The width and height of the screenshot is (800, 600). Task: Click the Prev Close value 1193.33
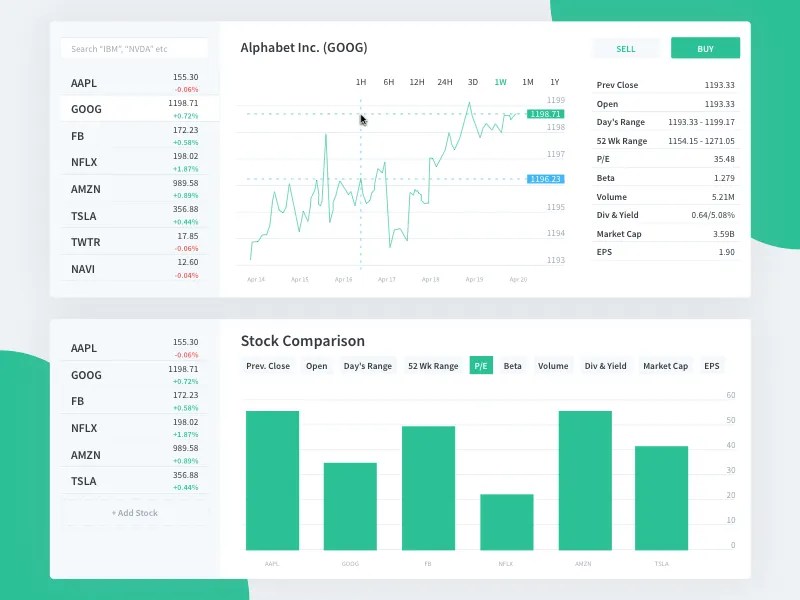(x=719, y=85)
